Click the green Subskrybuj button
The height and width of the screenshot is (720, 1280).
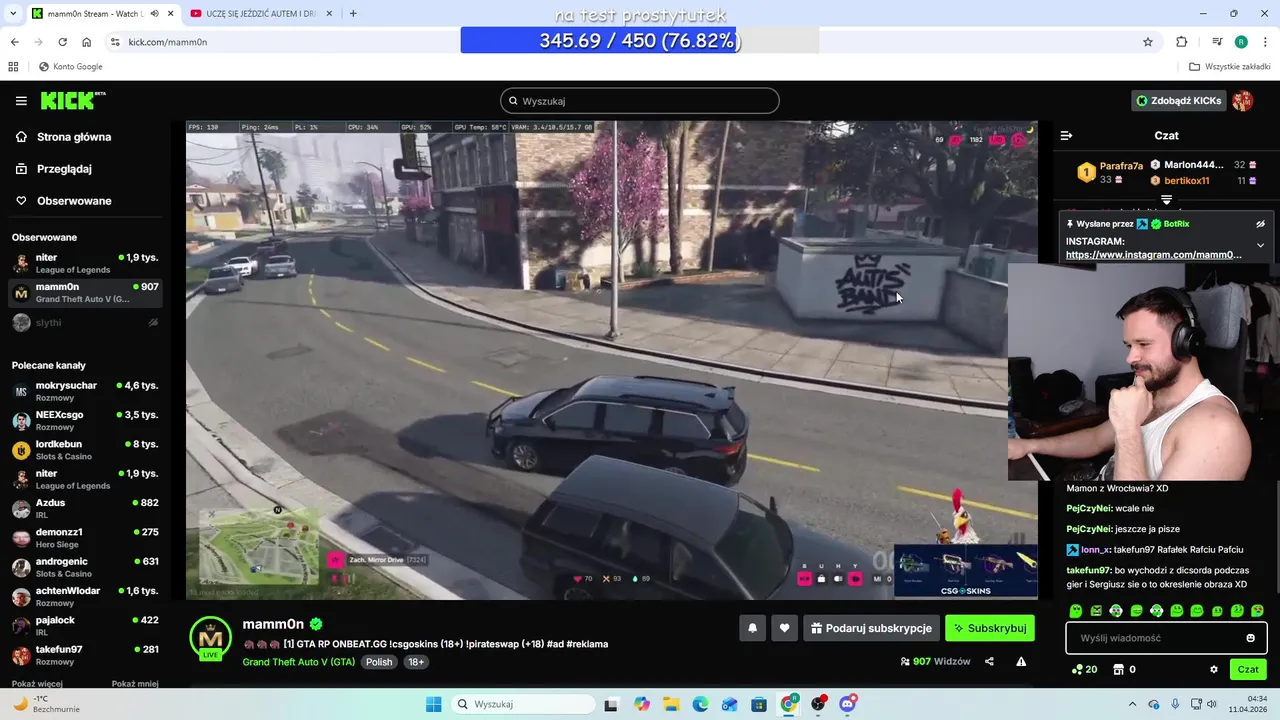click(989, 628)
